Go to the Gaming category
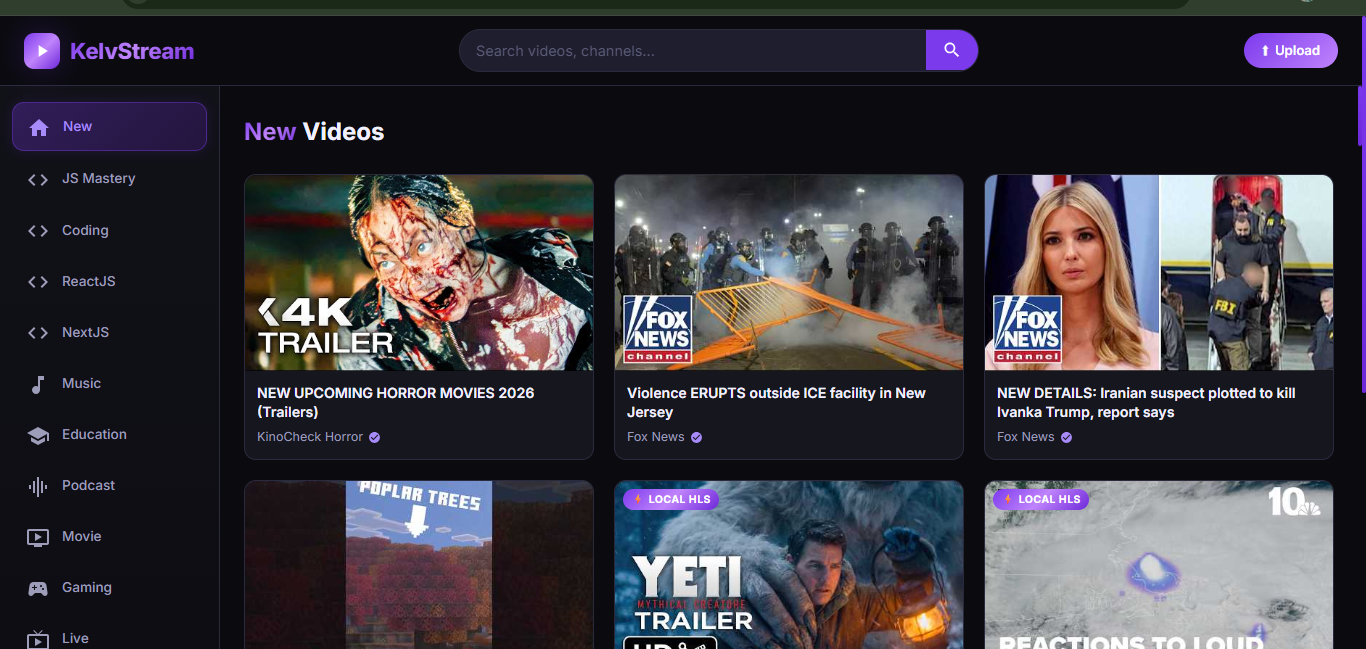 click(109, 588)
